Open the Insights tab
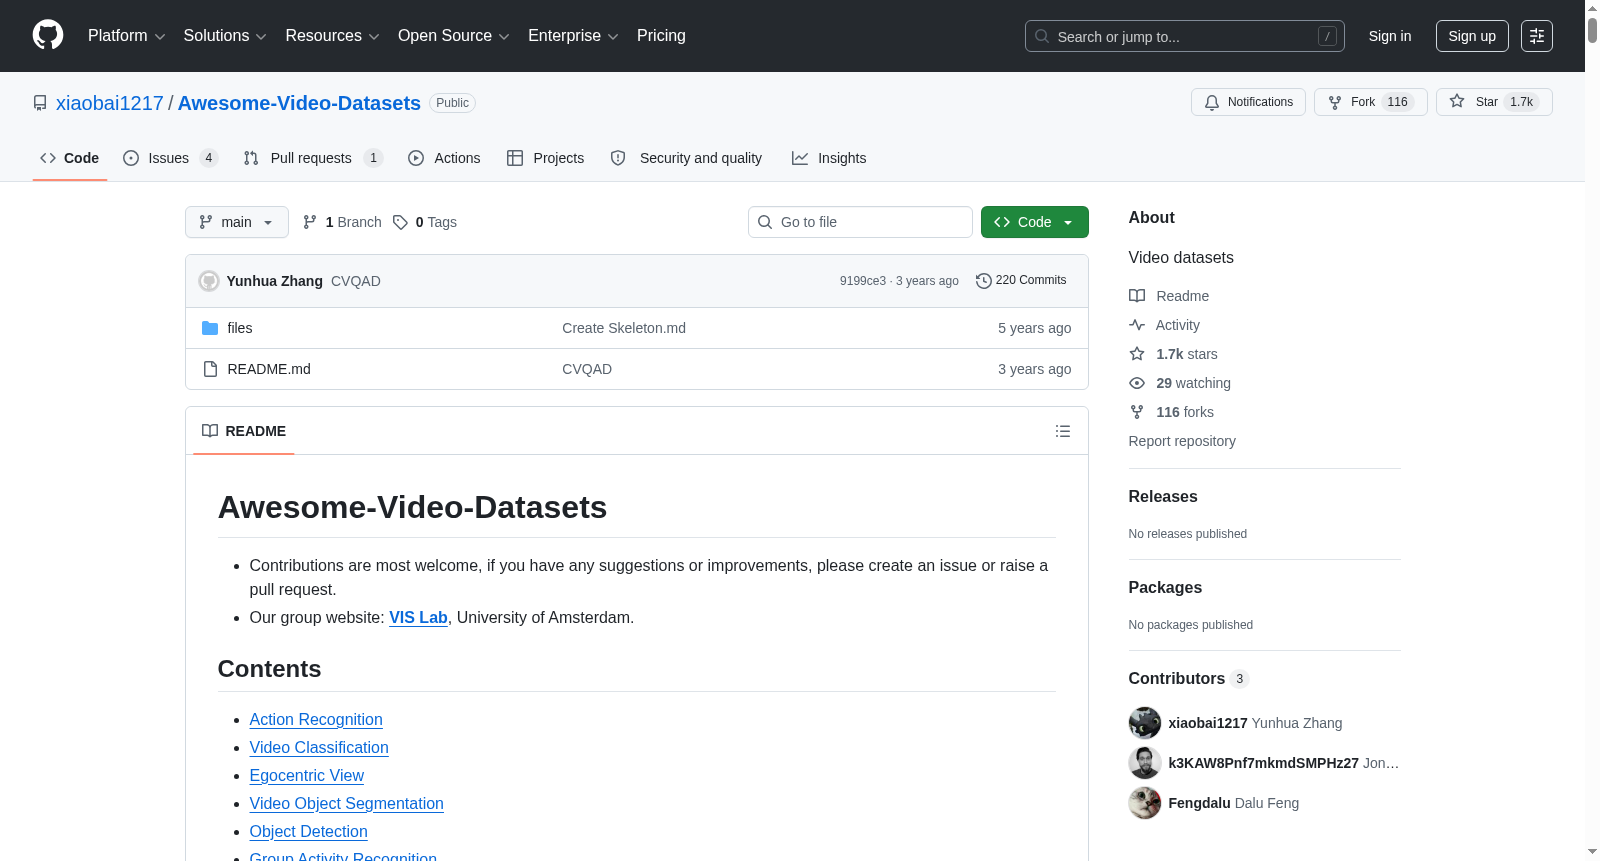The width and height of the screenshot is (1600, 861). tap(829, 158)
